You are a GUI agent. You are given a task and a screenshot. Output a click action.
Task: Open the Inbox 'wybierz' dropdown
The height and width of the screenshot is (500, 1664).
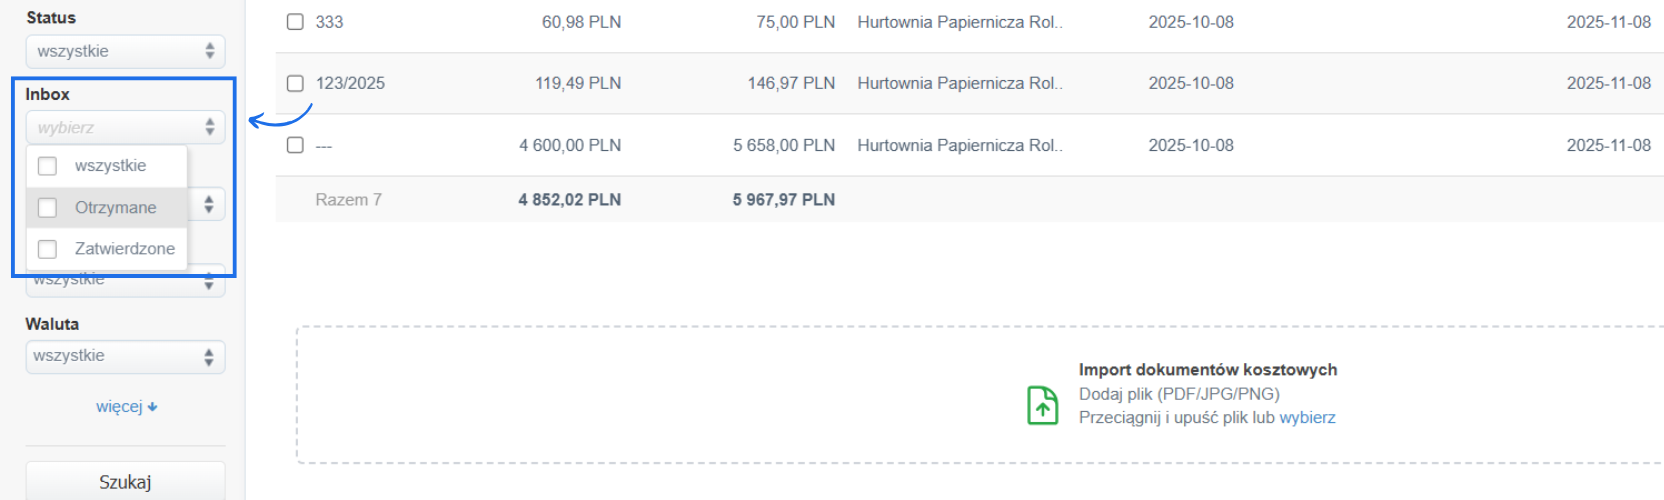pyautogui.click(x=125, y=127)
